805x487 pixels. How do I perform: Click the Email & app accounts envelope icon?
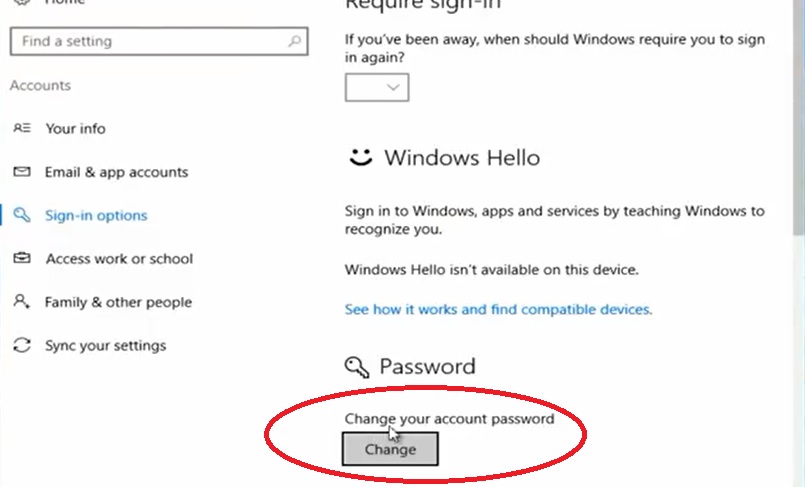22,171
